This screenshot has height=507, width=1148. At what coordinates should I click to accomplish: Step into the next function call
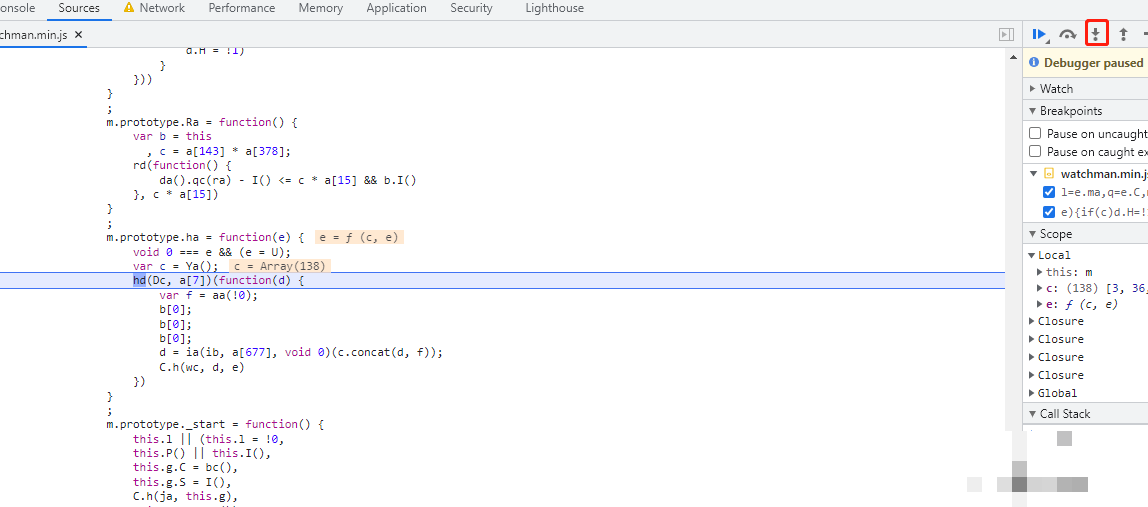(1096, 34)
